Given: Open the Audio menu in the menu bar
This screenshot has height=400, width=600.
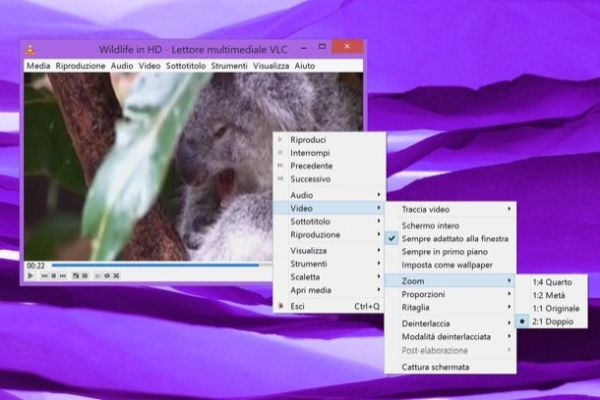Looking at the screenshot, I should point(122,66).
